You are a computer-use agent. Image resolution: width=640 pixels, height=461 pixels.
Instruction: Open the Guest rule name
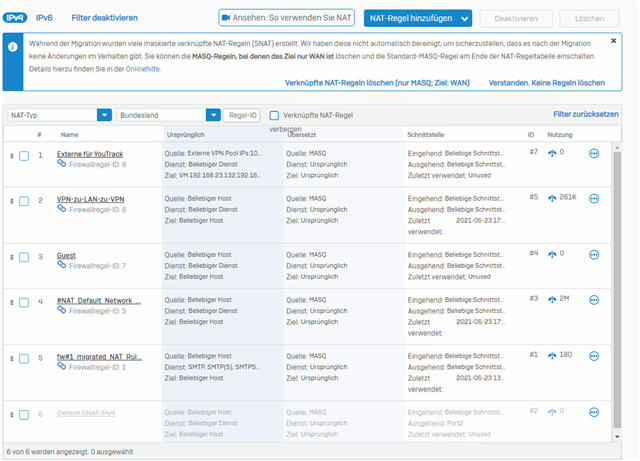pyautogui.click(x=66, y=256)
